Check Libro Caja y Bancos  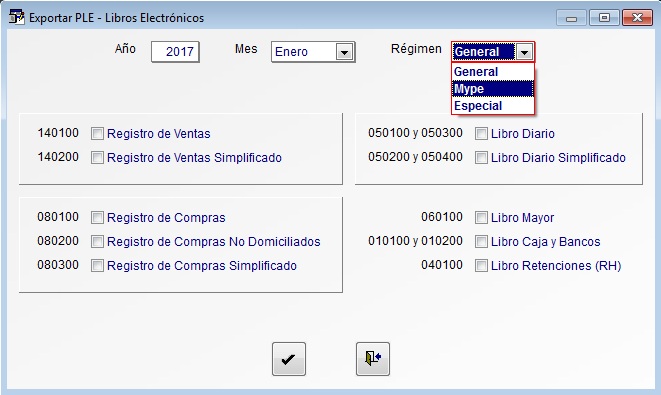pyautogui.click(x=481, y=242)
